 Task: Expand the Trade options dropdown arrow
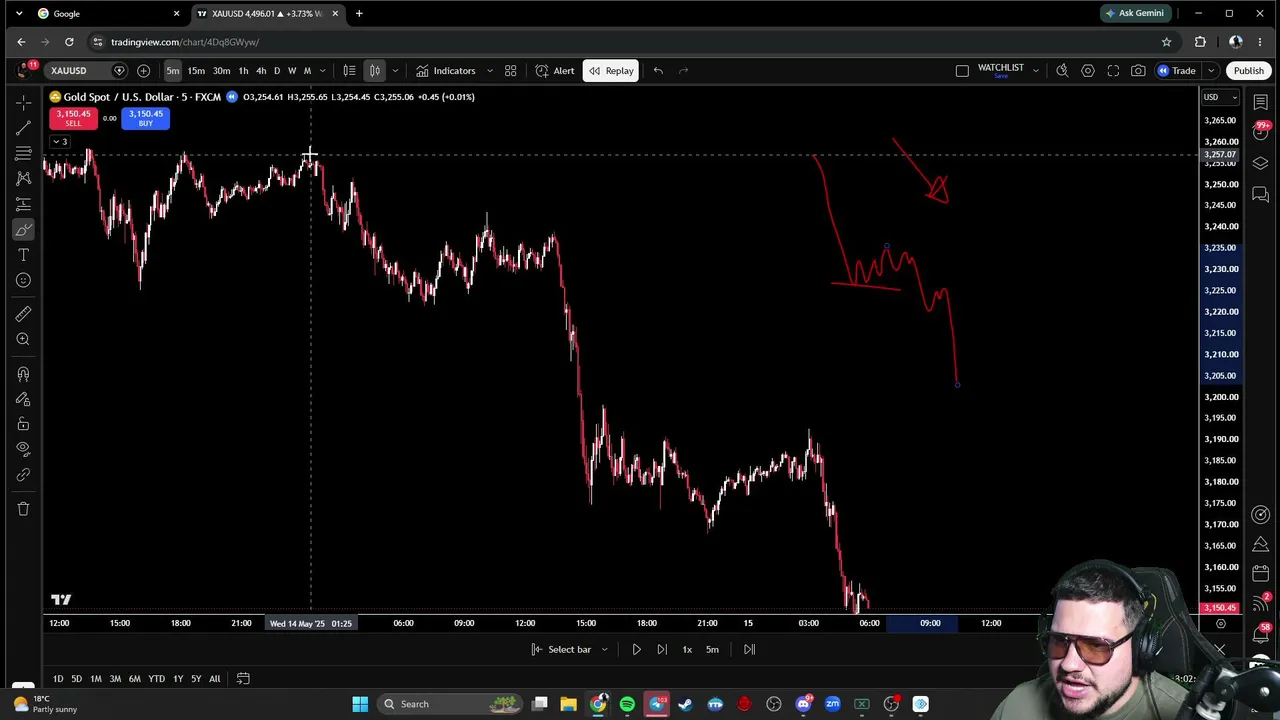point(1210,71)
